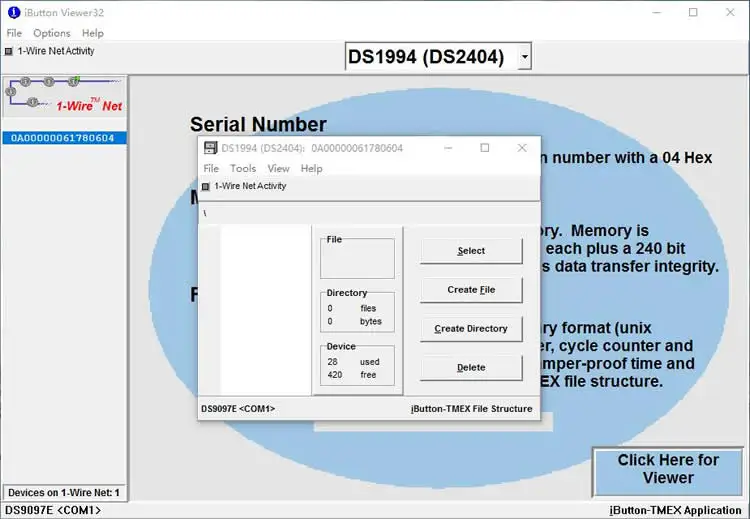Image resolution: width=750 pixels, height=519 pixels.
Task: Click 'iButton-TMEX Application' status text
Action: (675, 510)
